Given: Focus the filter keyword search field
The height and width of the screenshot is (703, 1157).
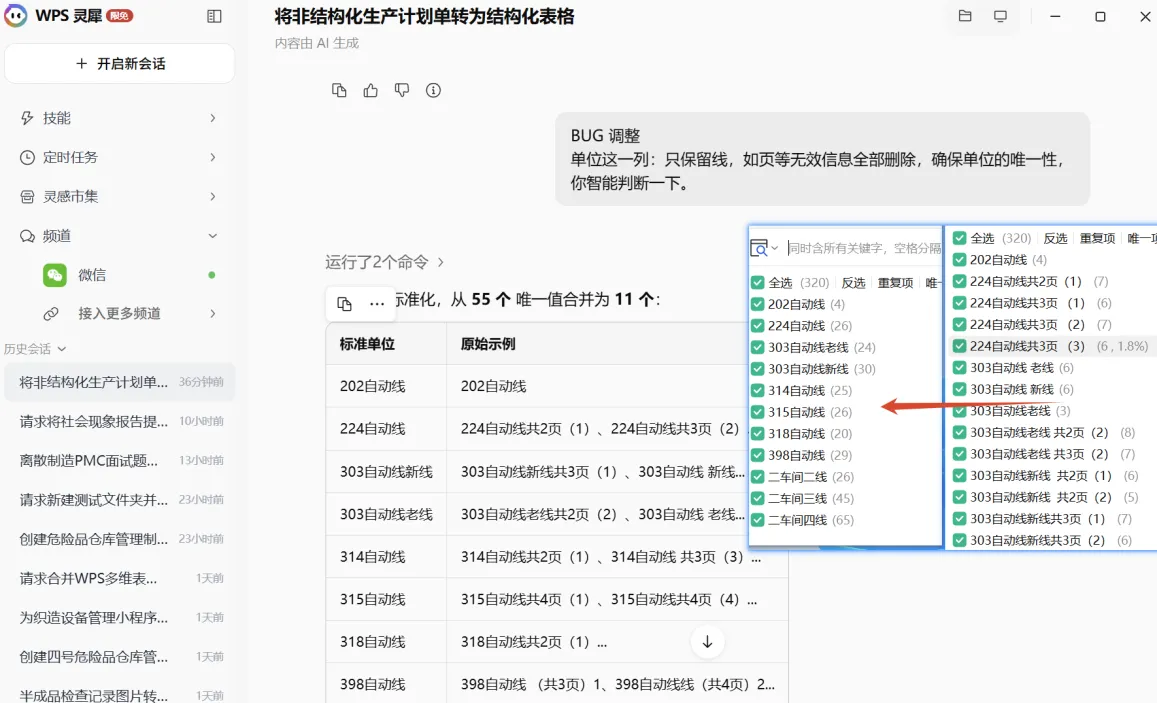Looking at the screenshot, I should 863,249.
